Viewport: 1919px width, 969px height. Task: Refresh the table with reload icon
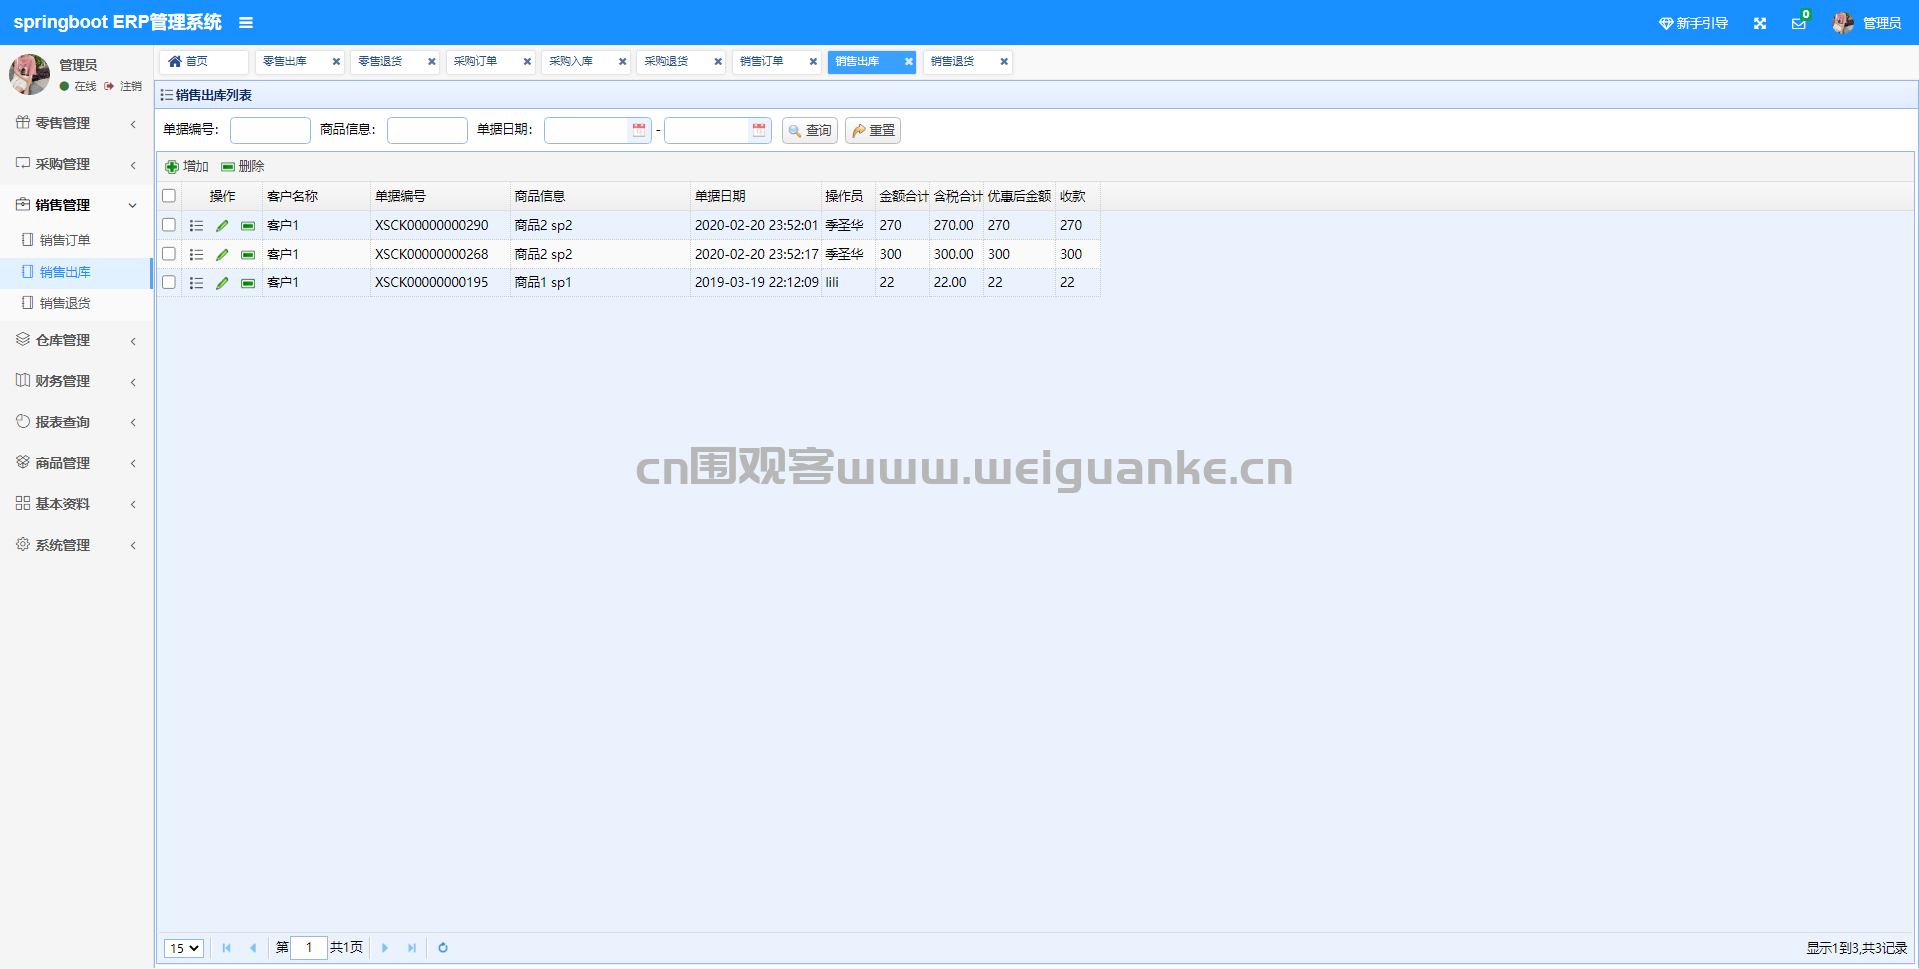pyautogui.click(x=443, y=948)
